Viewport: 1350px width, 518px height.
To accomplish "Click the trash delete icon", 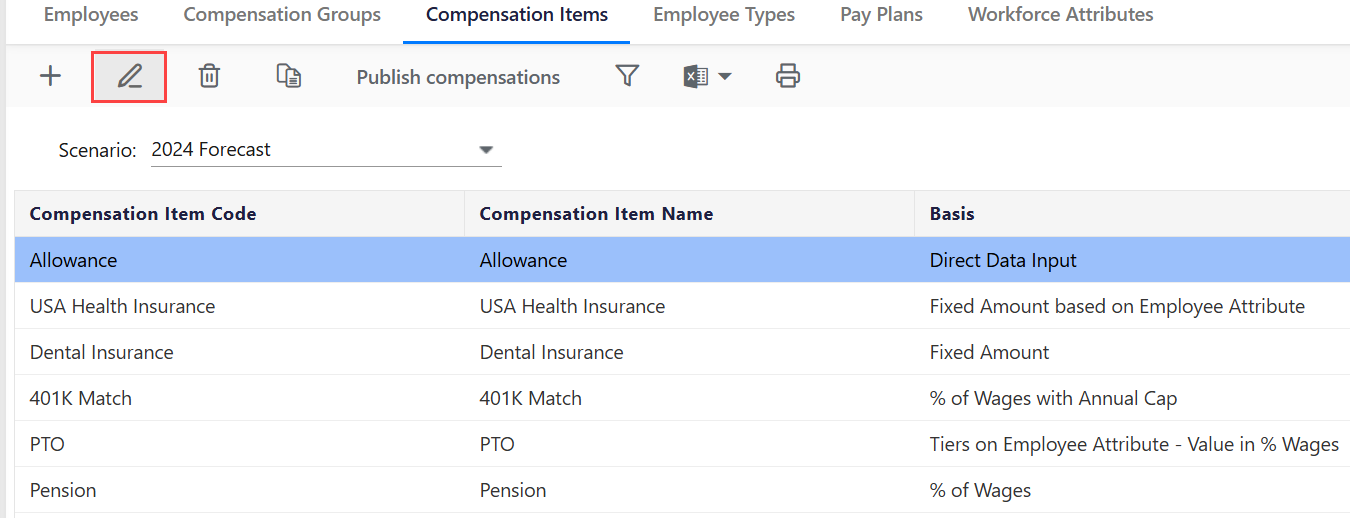I will [x=209, y=76].
